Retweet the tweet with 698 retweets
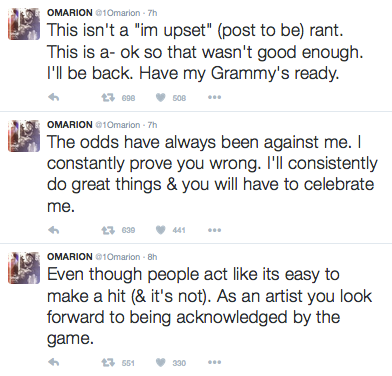 click(108, 97)
